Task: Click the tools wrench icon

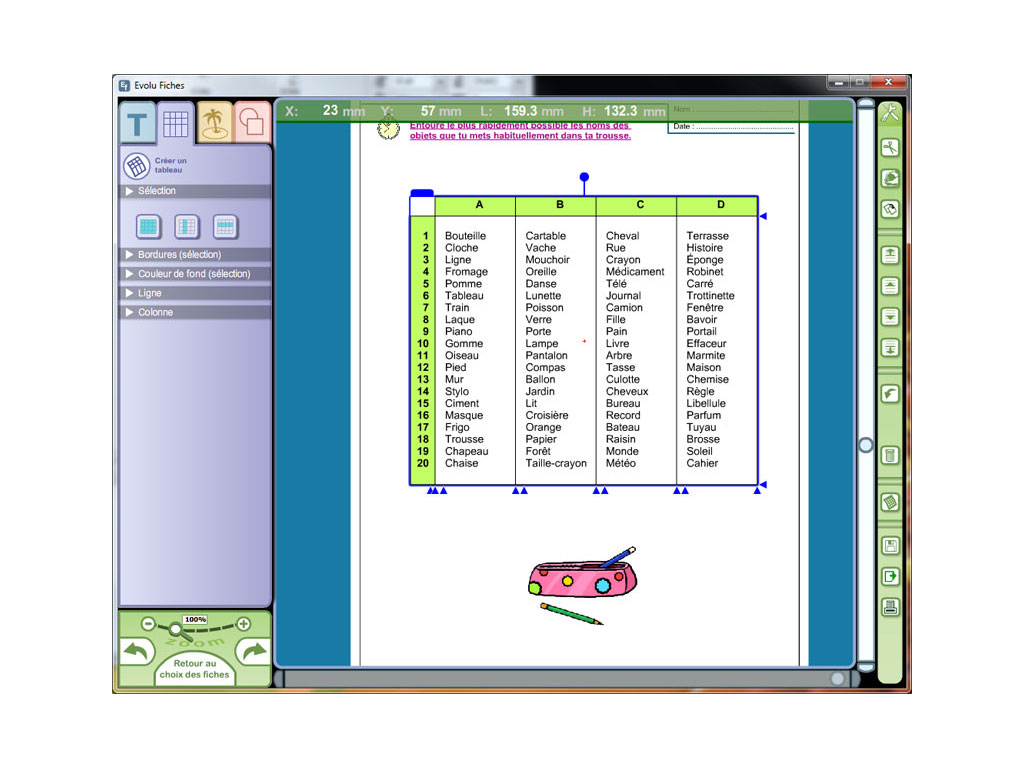Action: click(x=889, y=113)
